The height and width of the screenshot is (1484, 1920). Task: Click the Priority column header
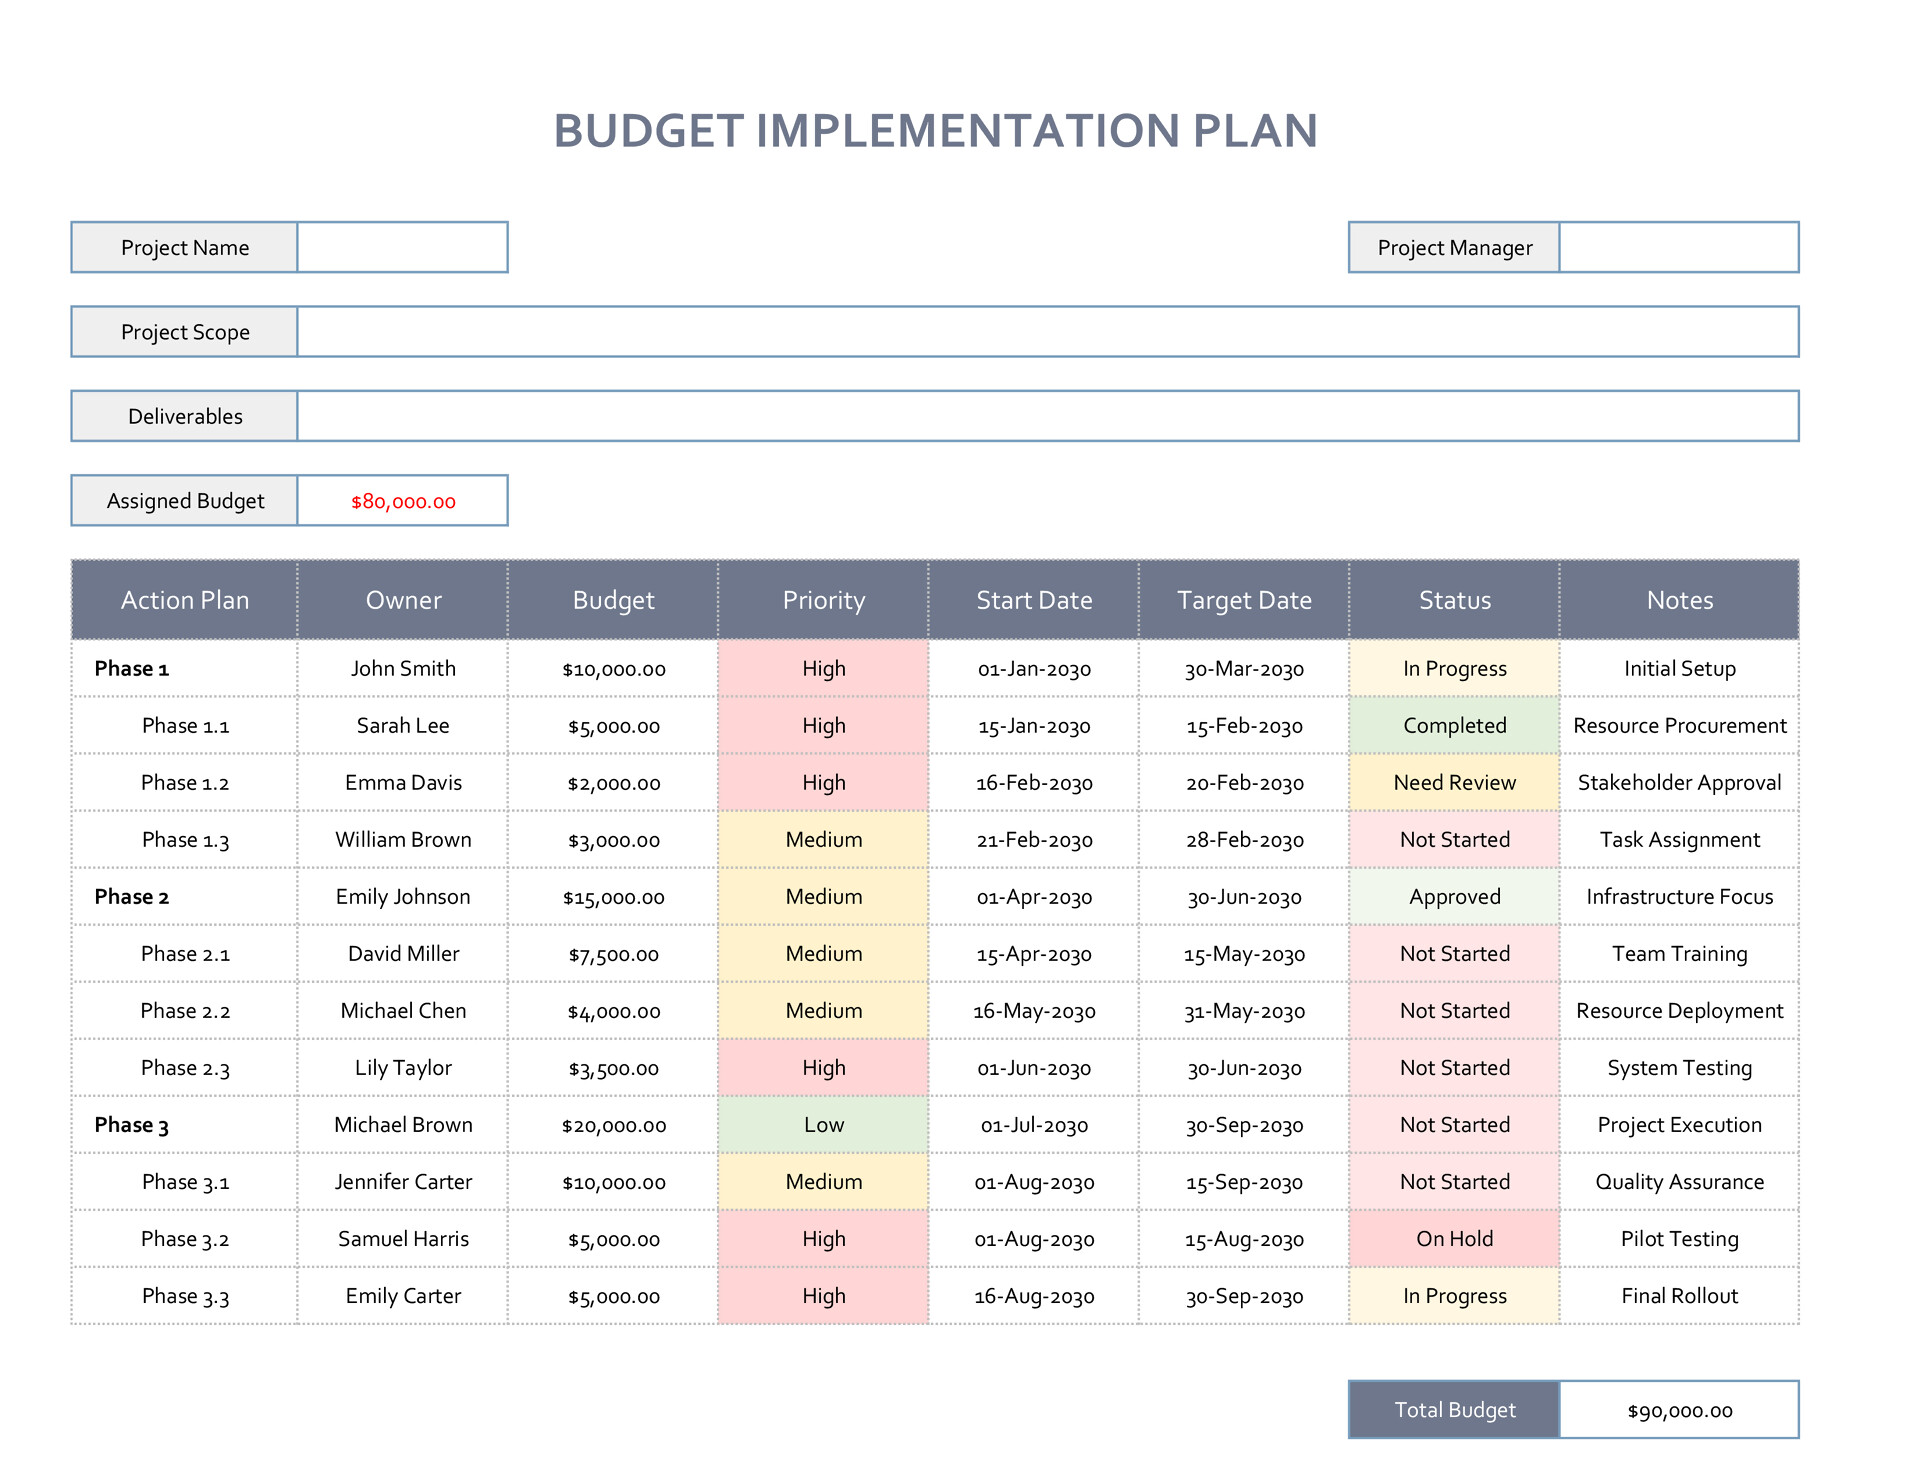(823, 600)
